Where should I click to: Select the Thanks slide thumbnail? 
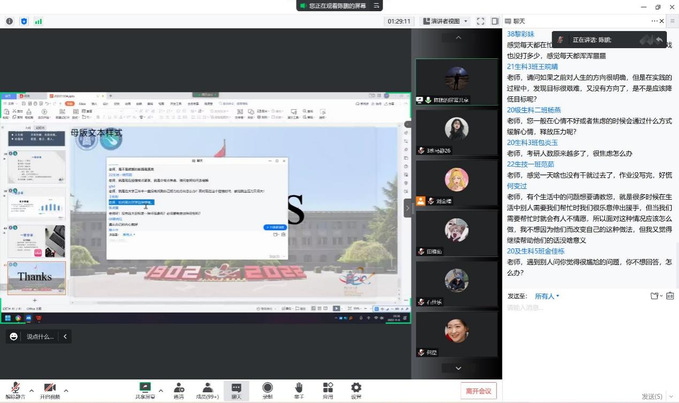click(36, 277)
